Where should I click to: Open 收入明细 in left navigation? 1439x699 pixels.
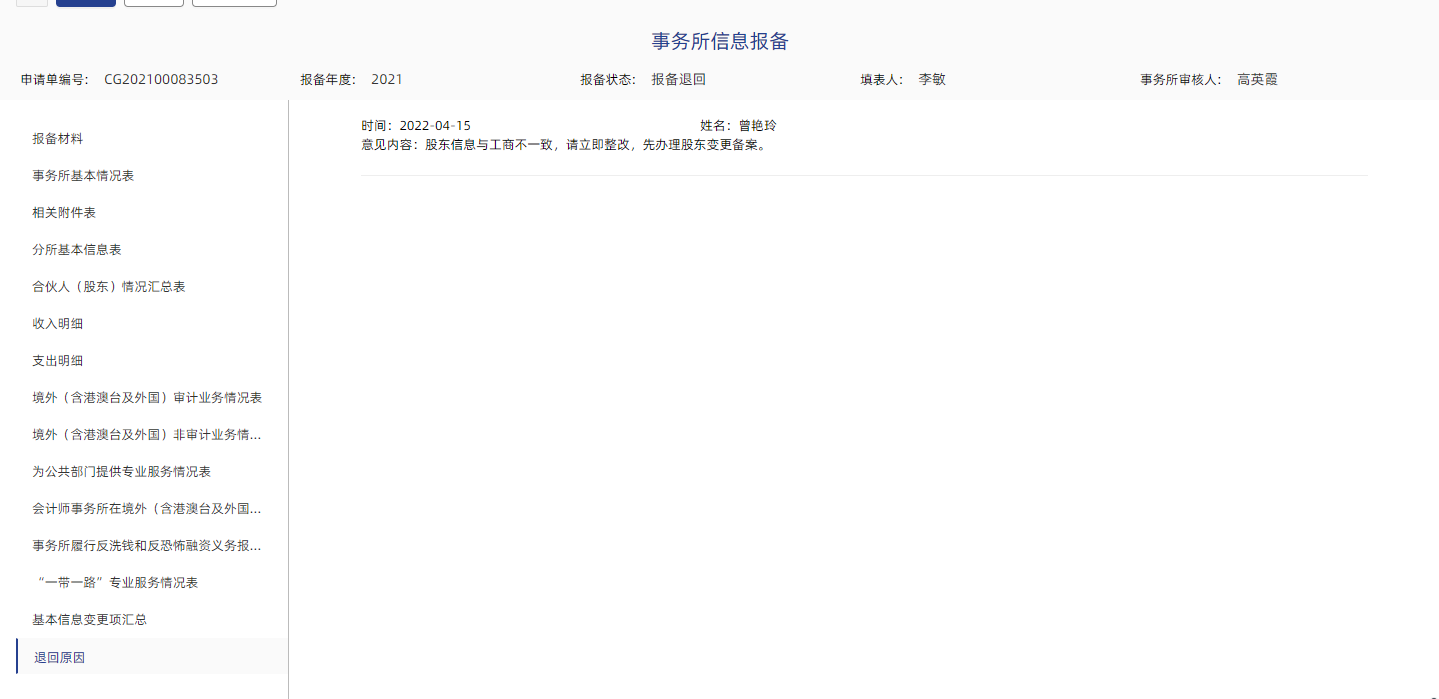[x=57, y=324]
